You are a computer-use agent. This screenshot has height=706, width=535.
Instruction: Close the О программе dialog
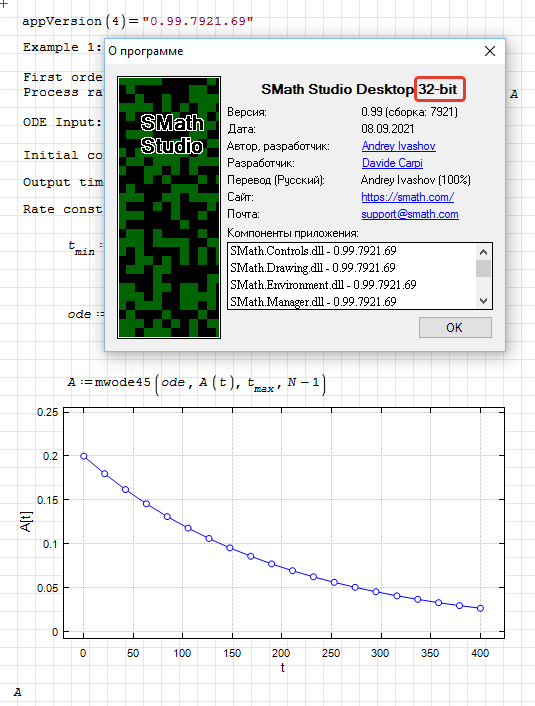coord(490,51)
